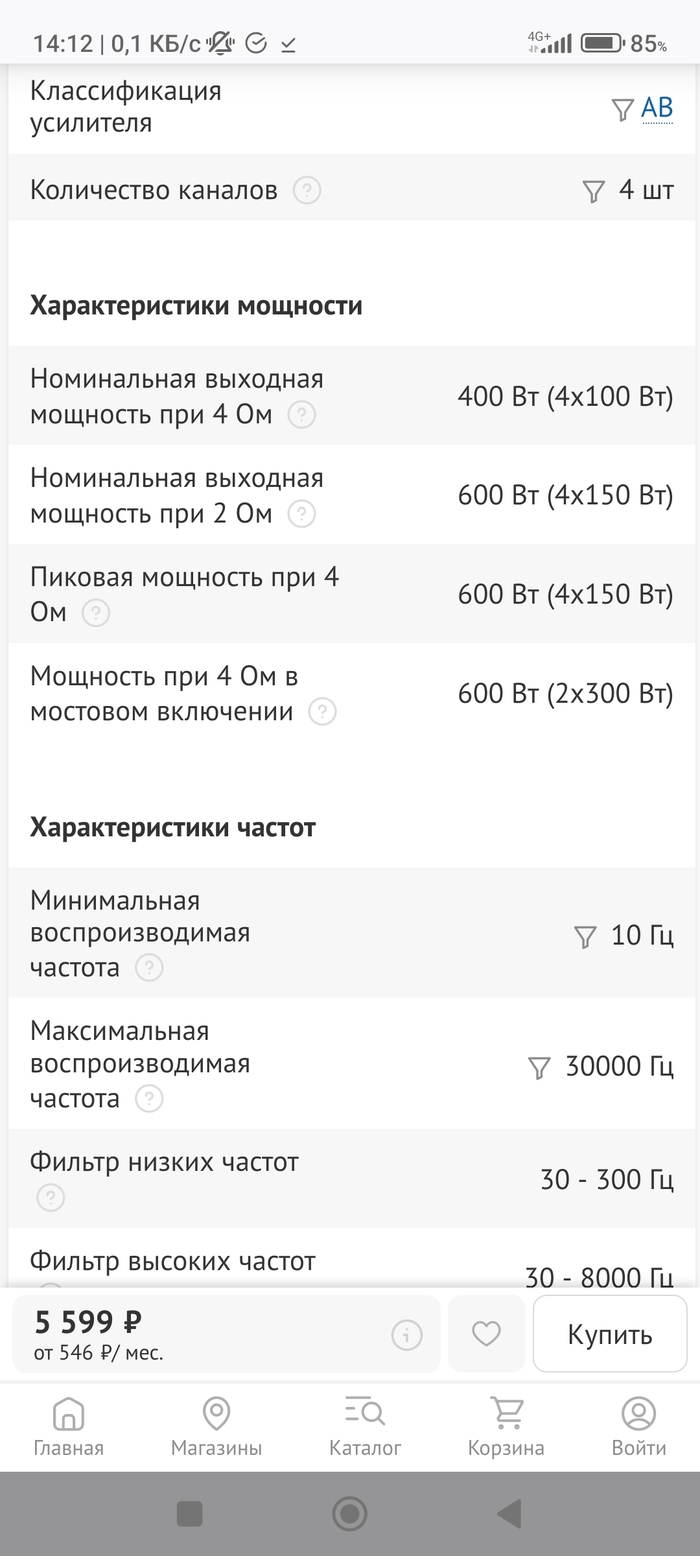Tap the filter funnel beside 30000 Гц
This screenshot has width=700, height=1556.
[540, 1067]
